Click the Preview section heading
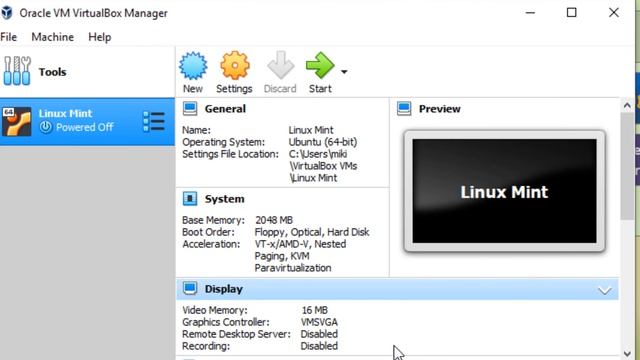This screenshot has height=360, width=640. click(x=440, y=109)
